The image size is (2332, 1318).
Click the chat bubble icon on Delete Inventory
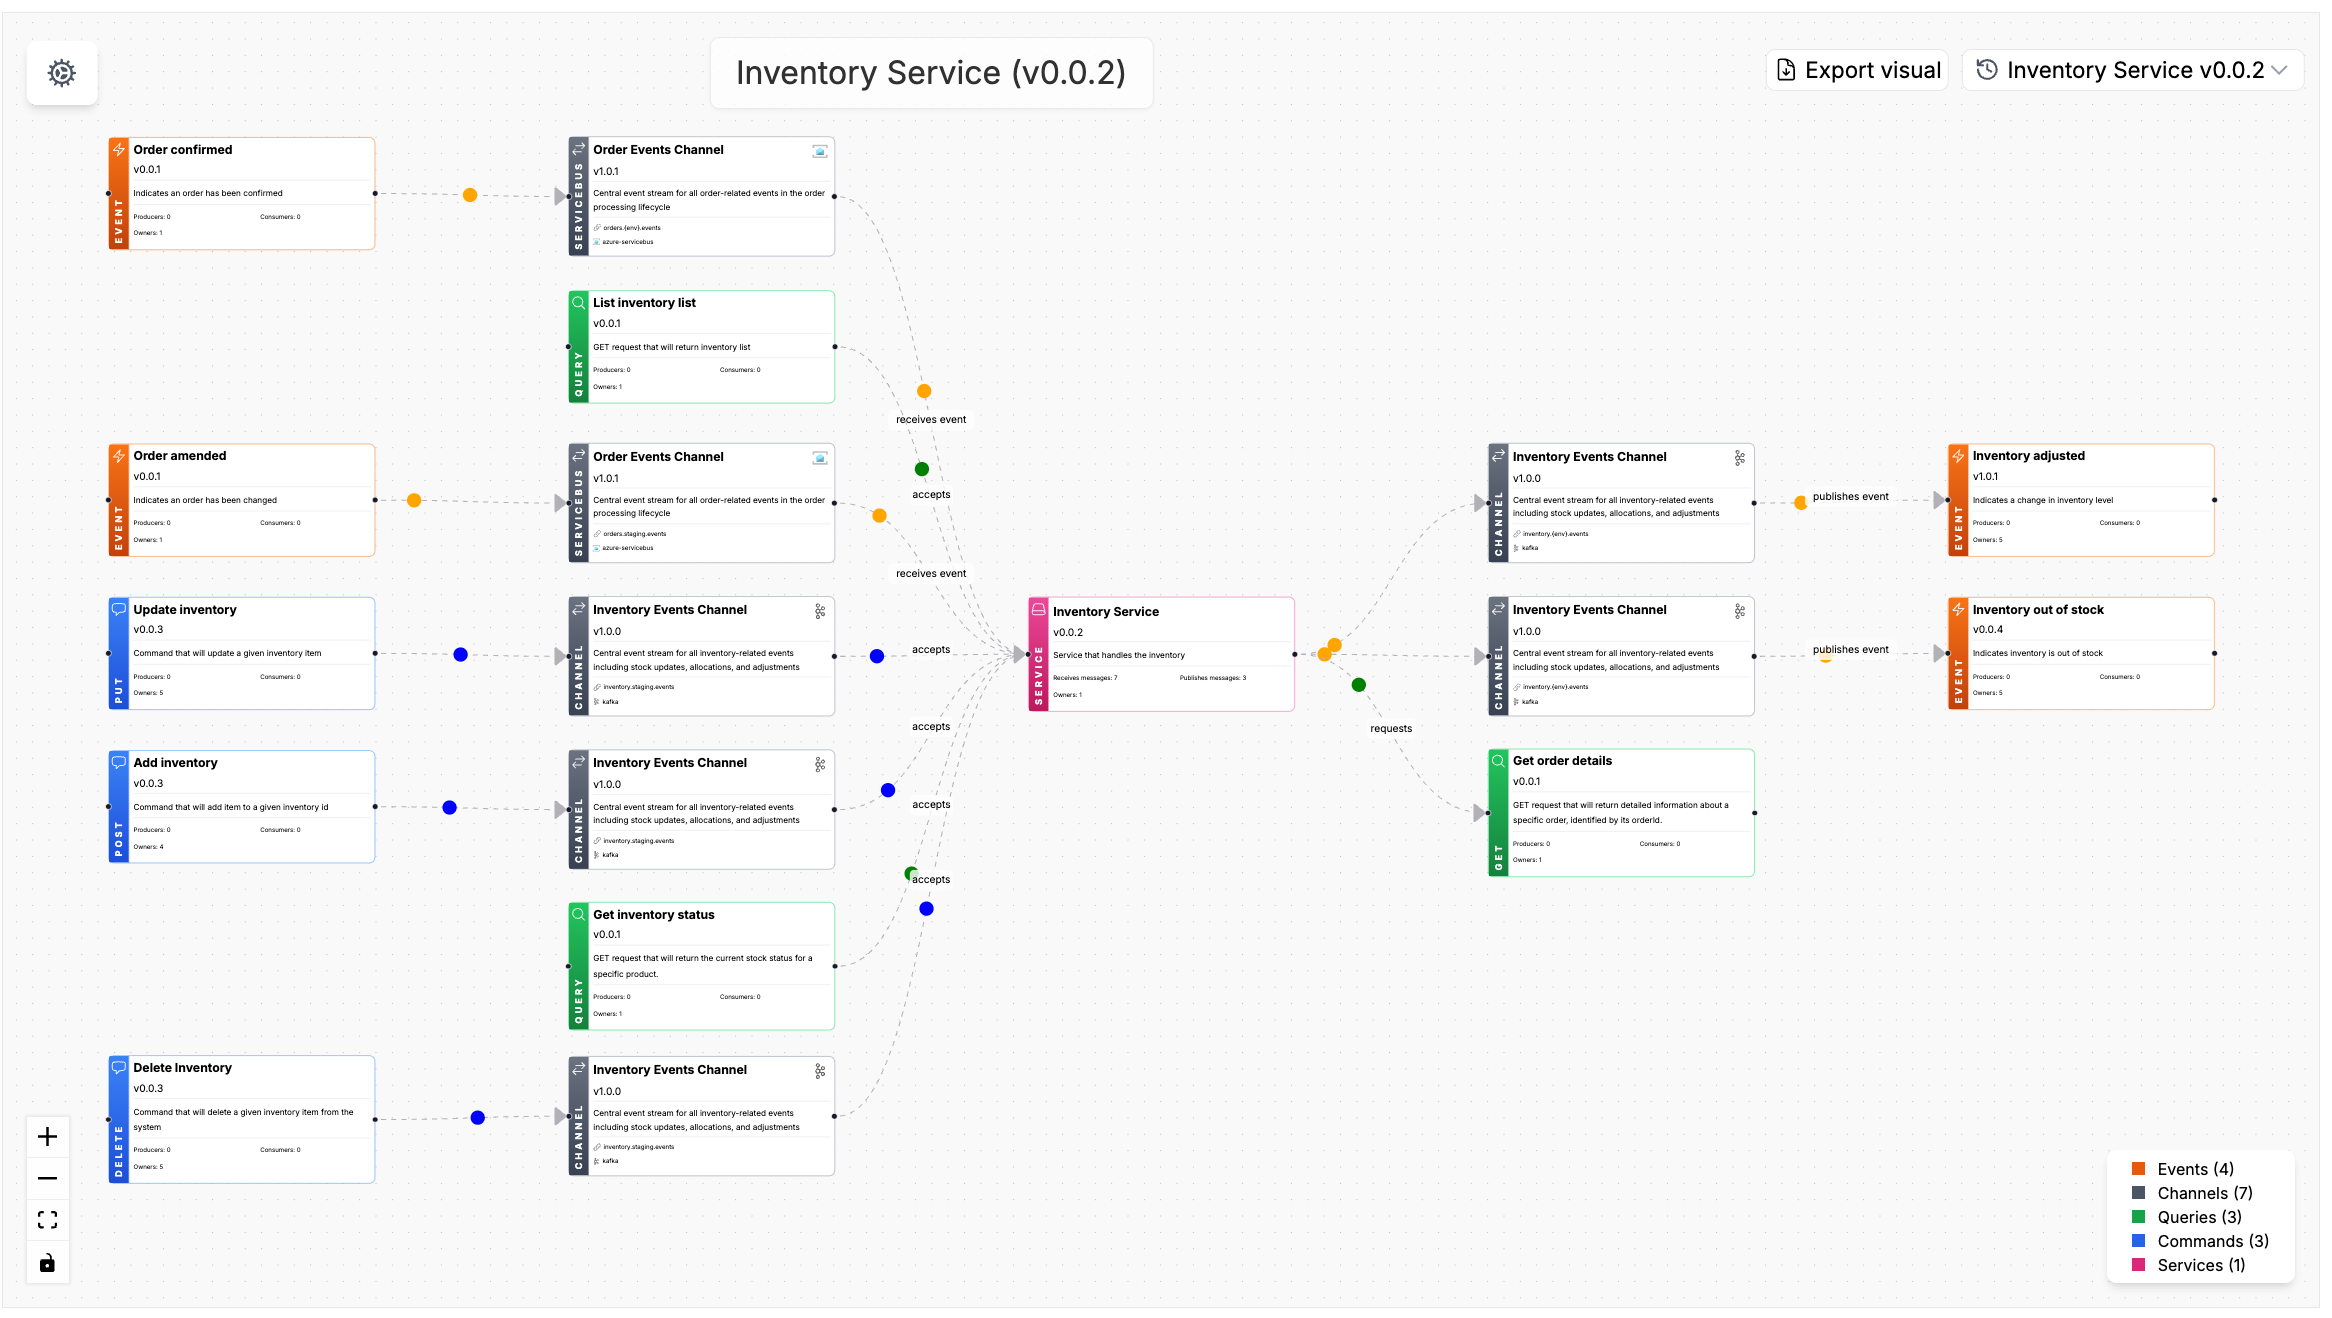pyautogui.click(x=119, y=1067)
